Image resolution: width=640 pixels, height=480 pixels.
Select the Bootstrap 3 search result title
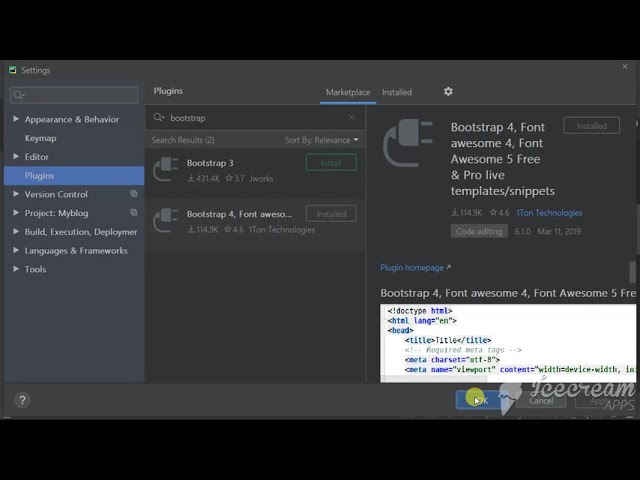point(210,163)
